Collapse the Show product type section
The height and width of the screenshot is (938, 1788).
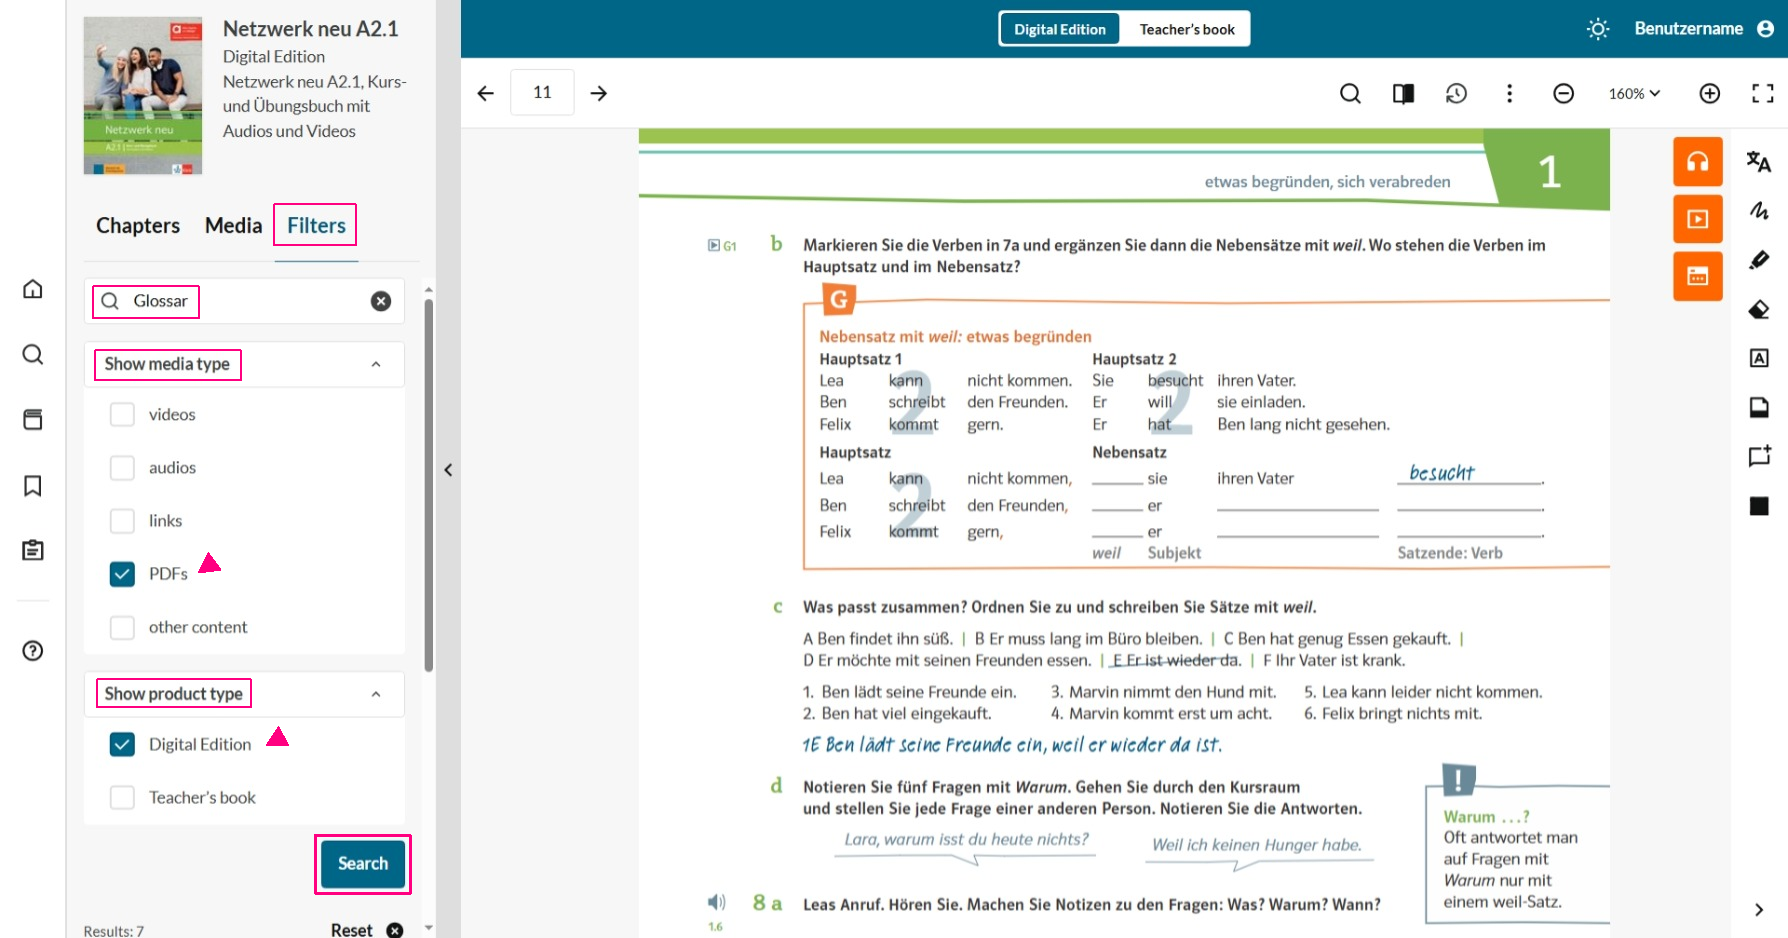[376, 694]
